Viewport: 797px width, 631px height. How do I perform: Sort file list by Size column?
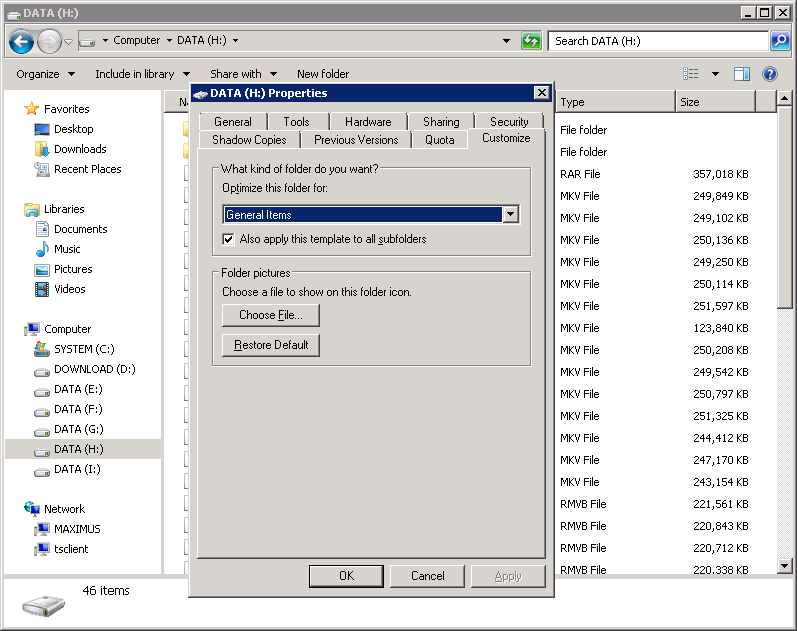[x=715, y=102]
